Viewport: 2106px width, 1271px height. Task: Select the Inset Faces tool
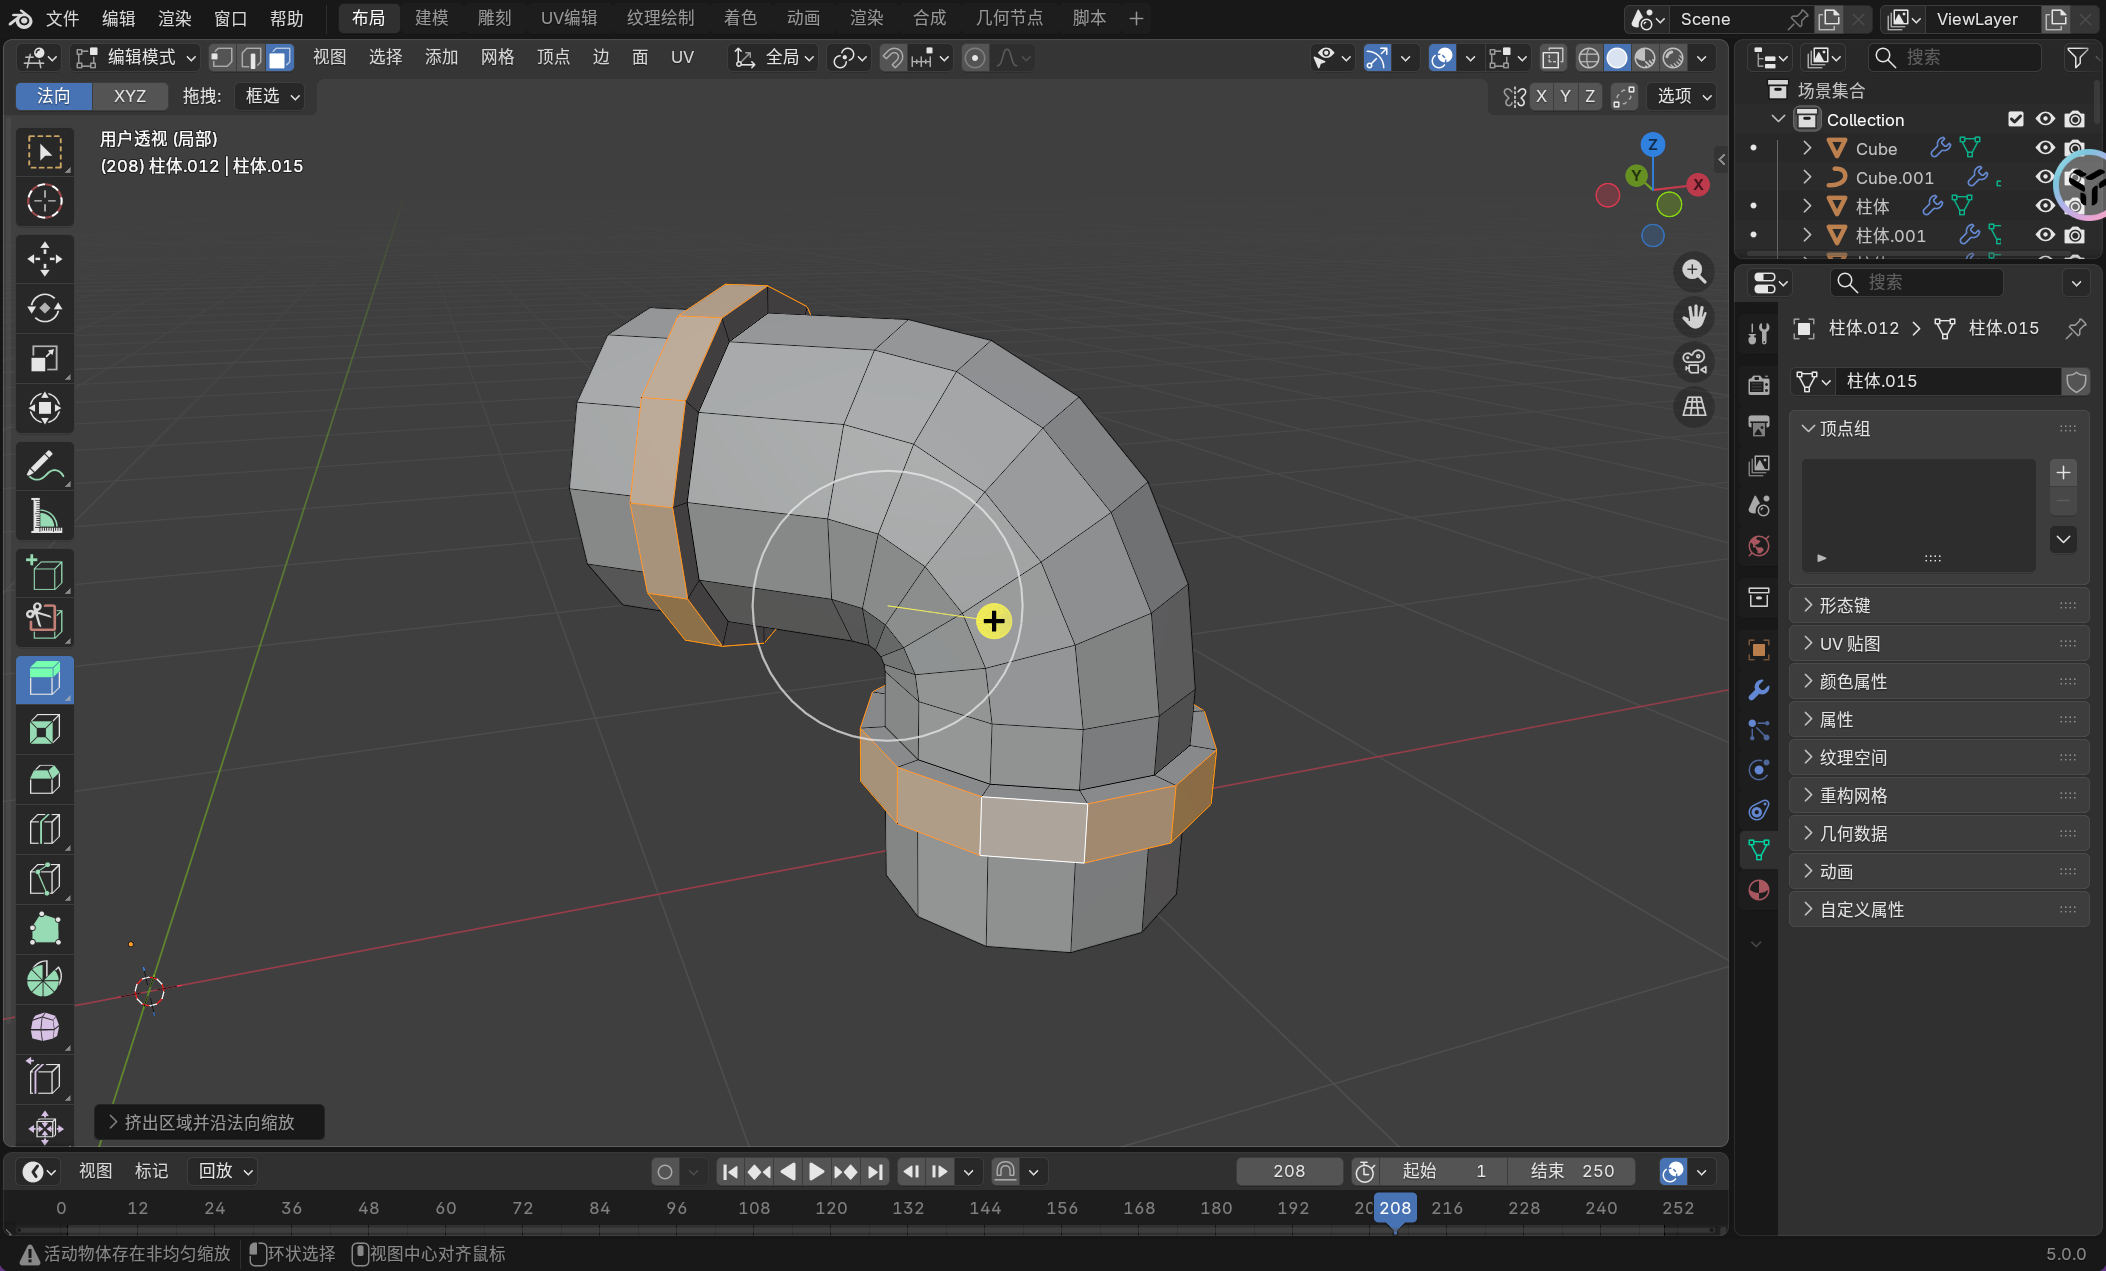44,730
